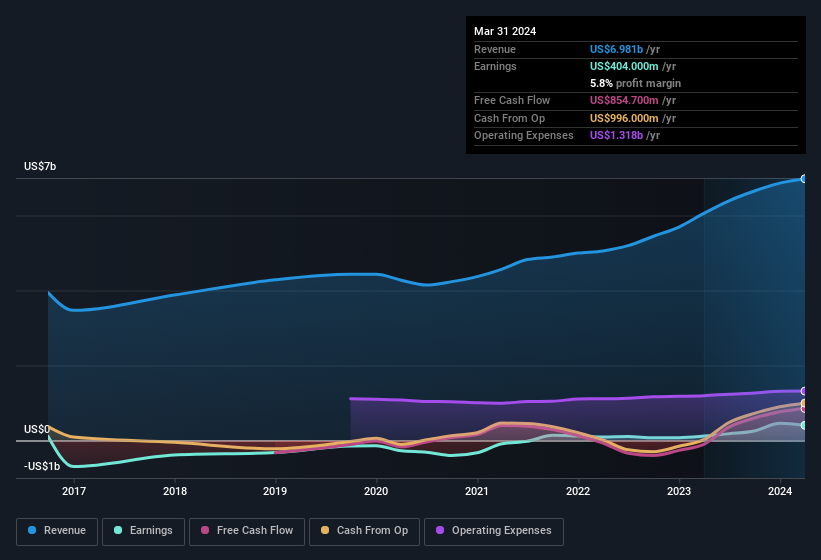Viewport: 821px width, 560px height.
Task: Click the 5.8% profit margin text
Action: pyautogui.click(x=635, y=83)
